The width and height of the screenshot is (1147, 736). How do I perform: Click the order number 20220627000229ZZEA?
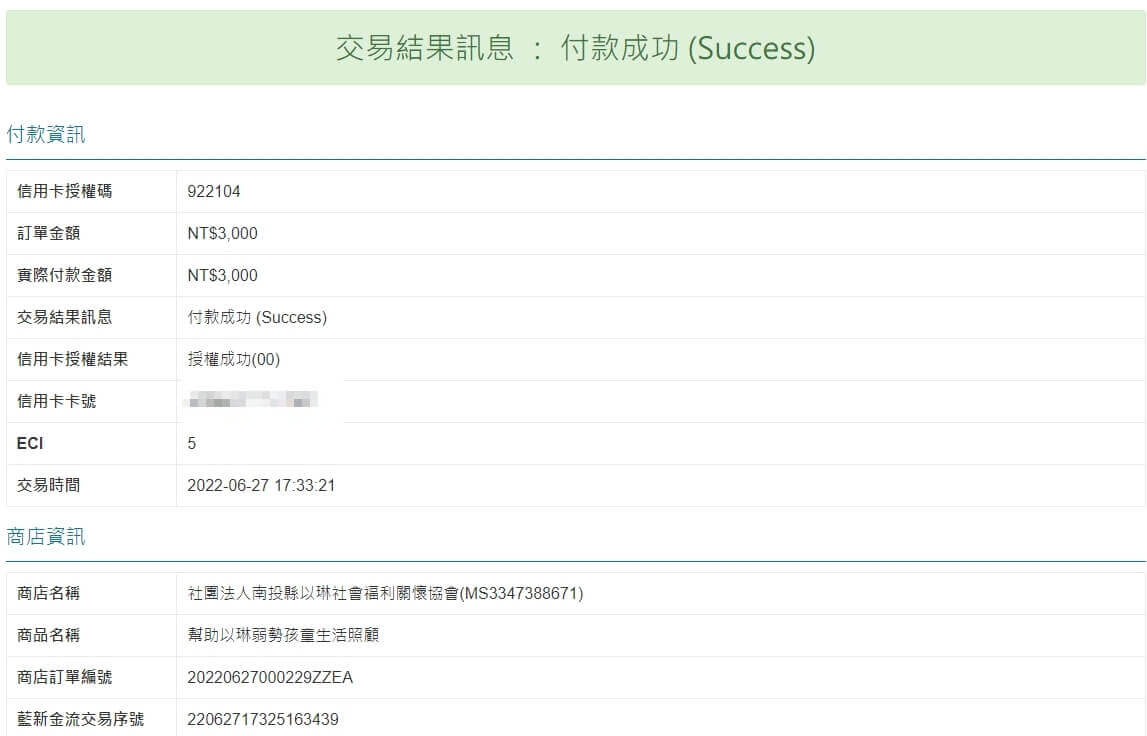click(x=270, y=678)
